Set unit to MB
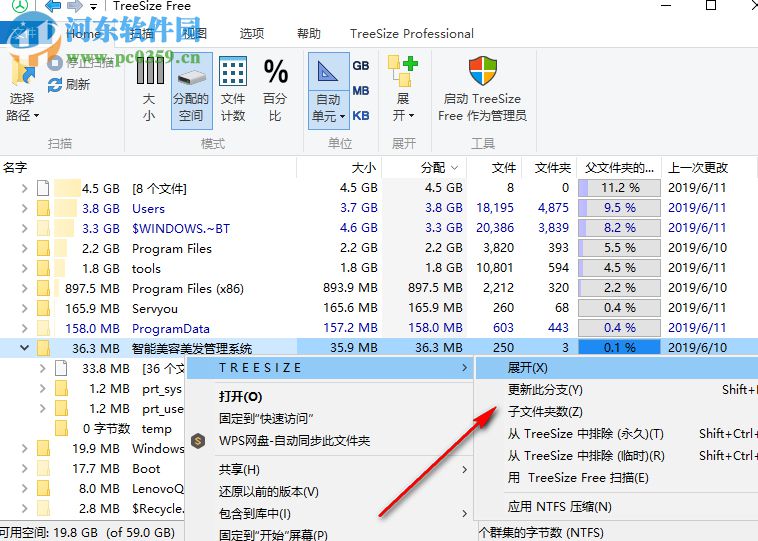 [361, 91]
